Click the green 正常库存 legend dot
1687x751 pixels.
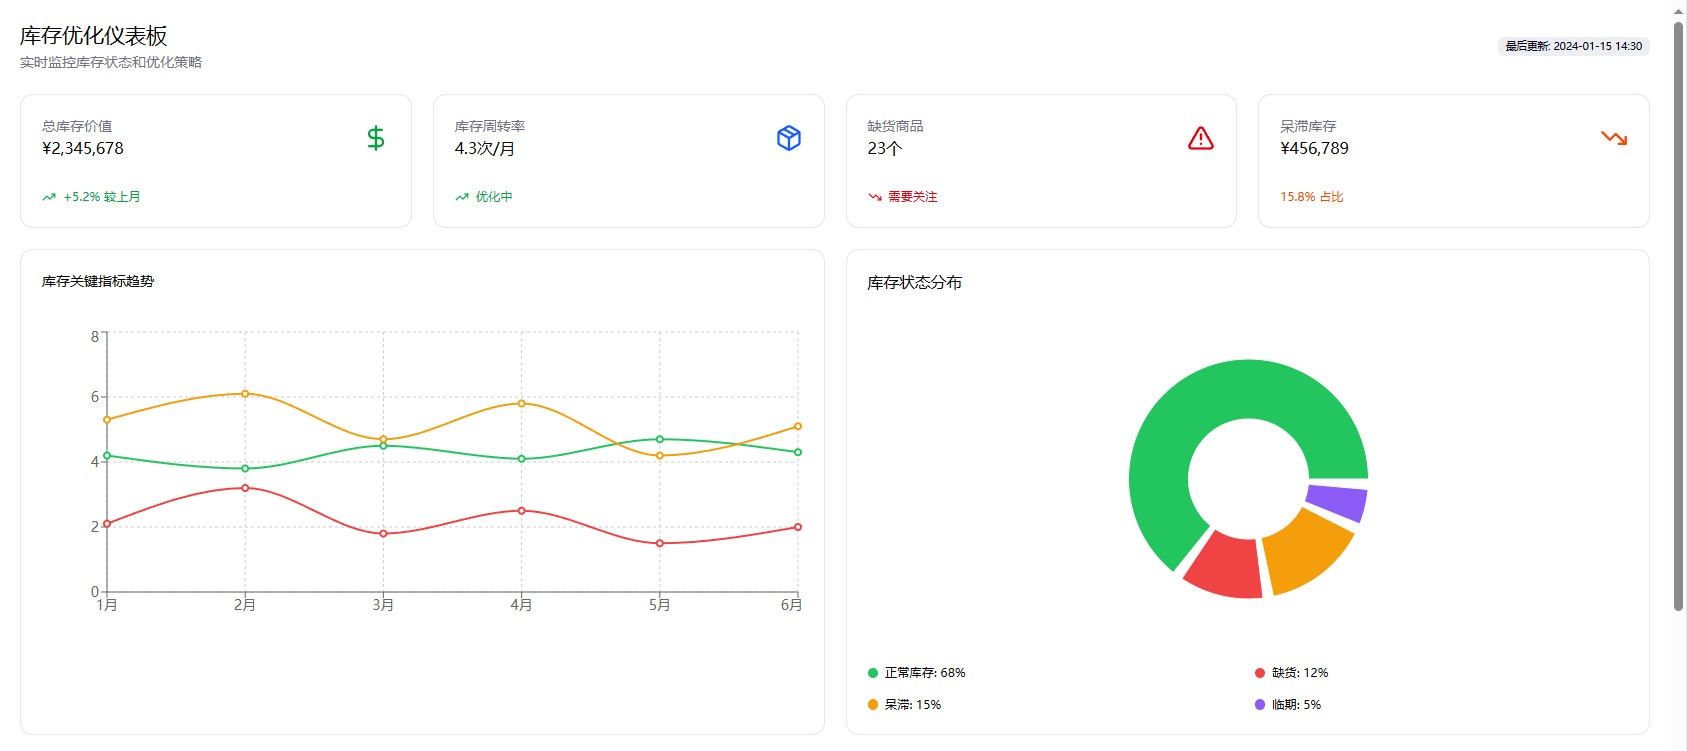873,673
